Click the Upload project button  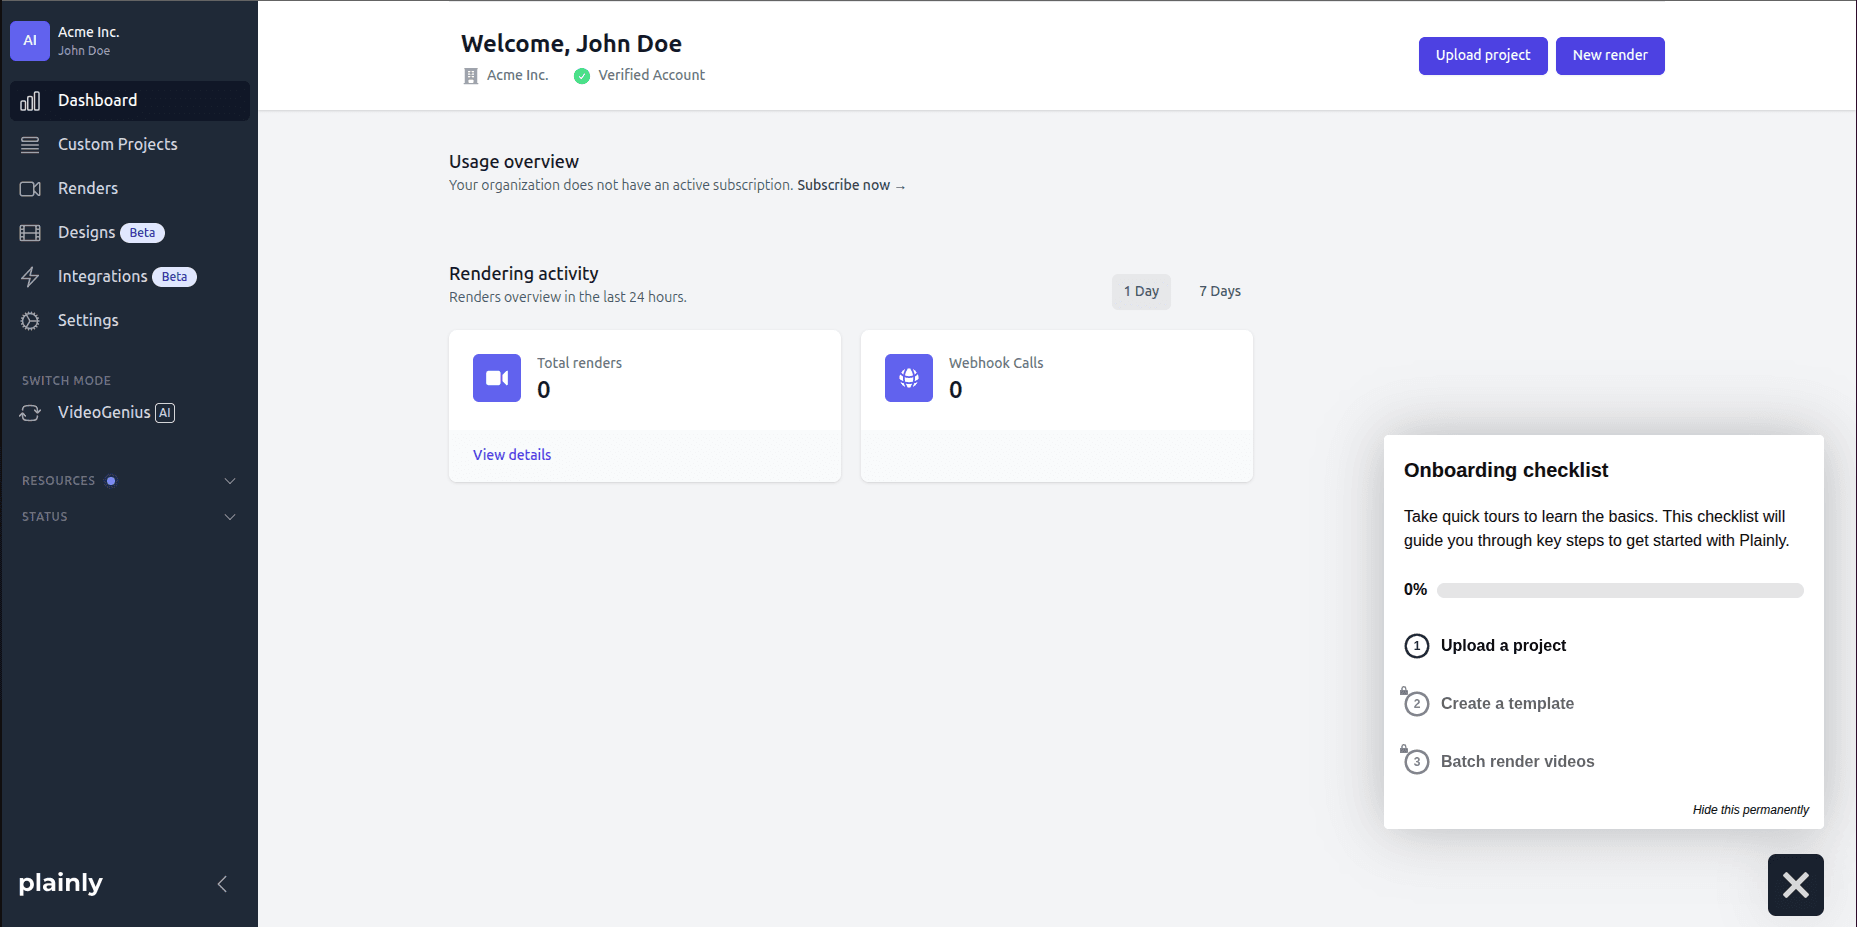[1482, 56]
